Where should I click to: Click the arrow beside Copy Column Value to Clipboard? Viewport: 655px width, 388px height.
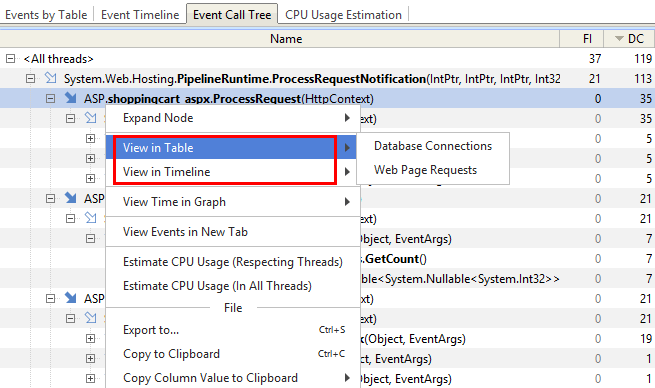pos(347,378)
